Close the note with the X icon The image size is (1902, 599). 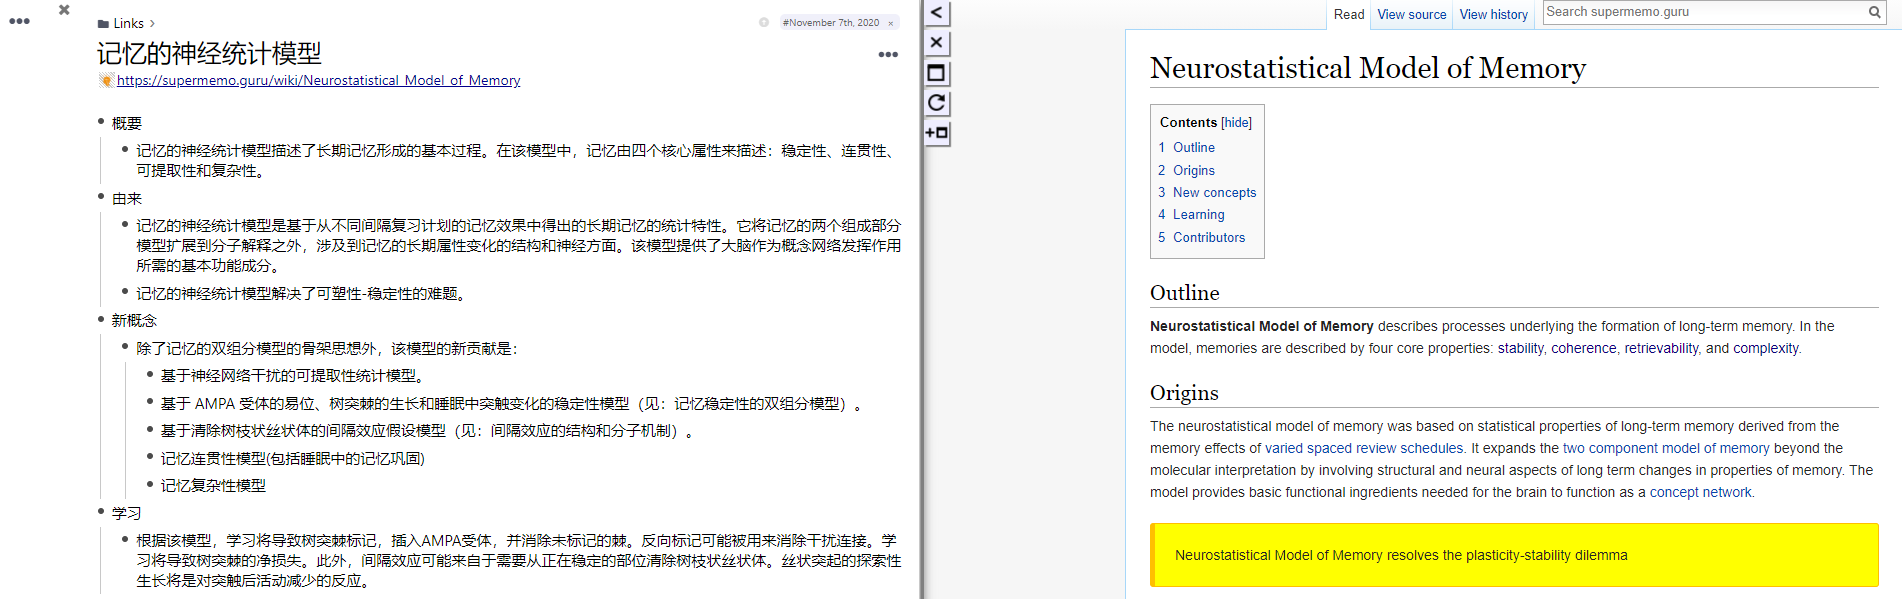(x=64, y=10)
